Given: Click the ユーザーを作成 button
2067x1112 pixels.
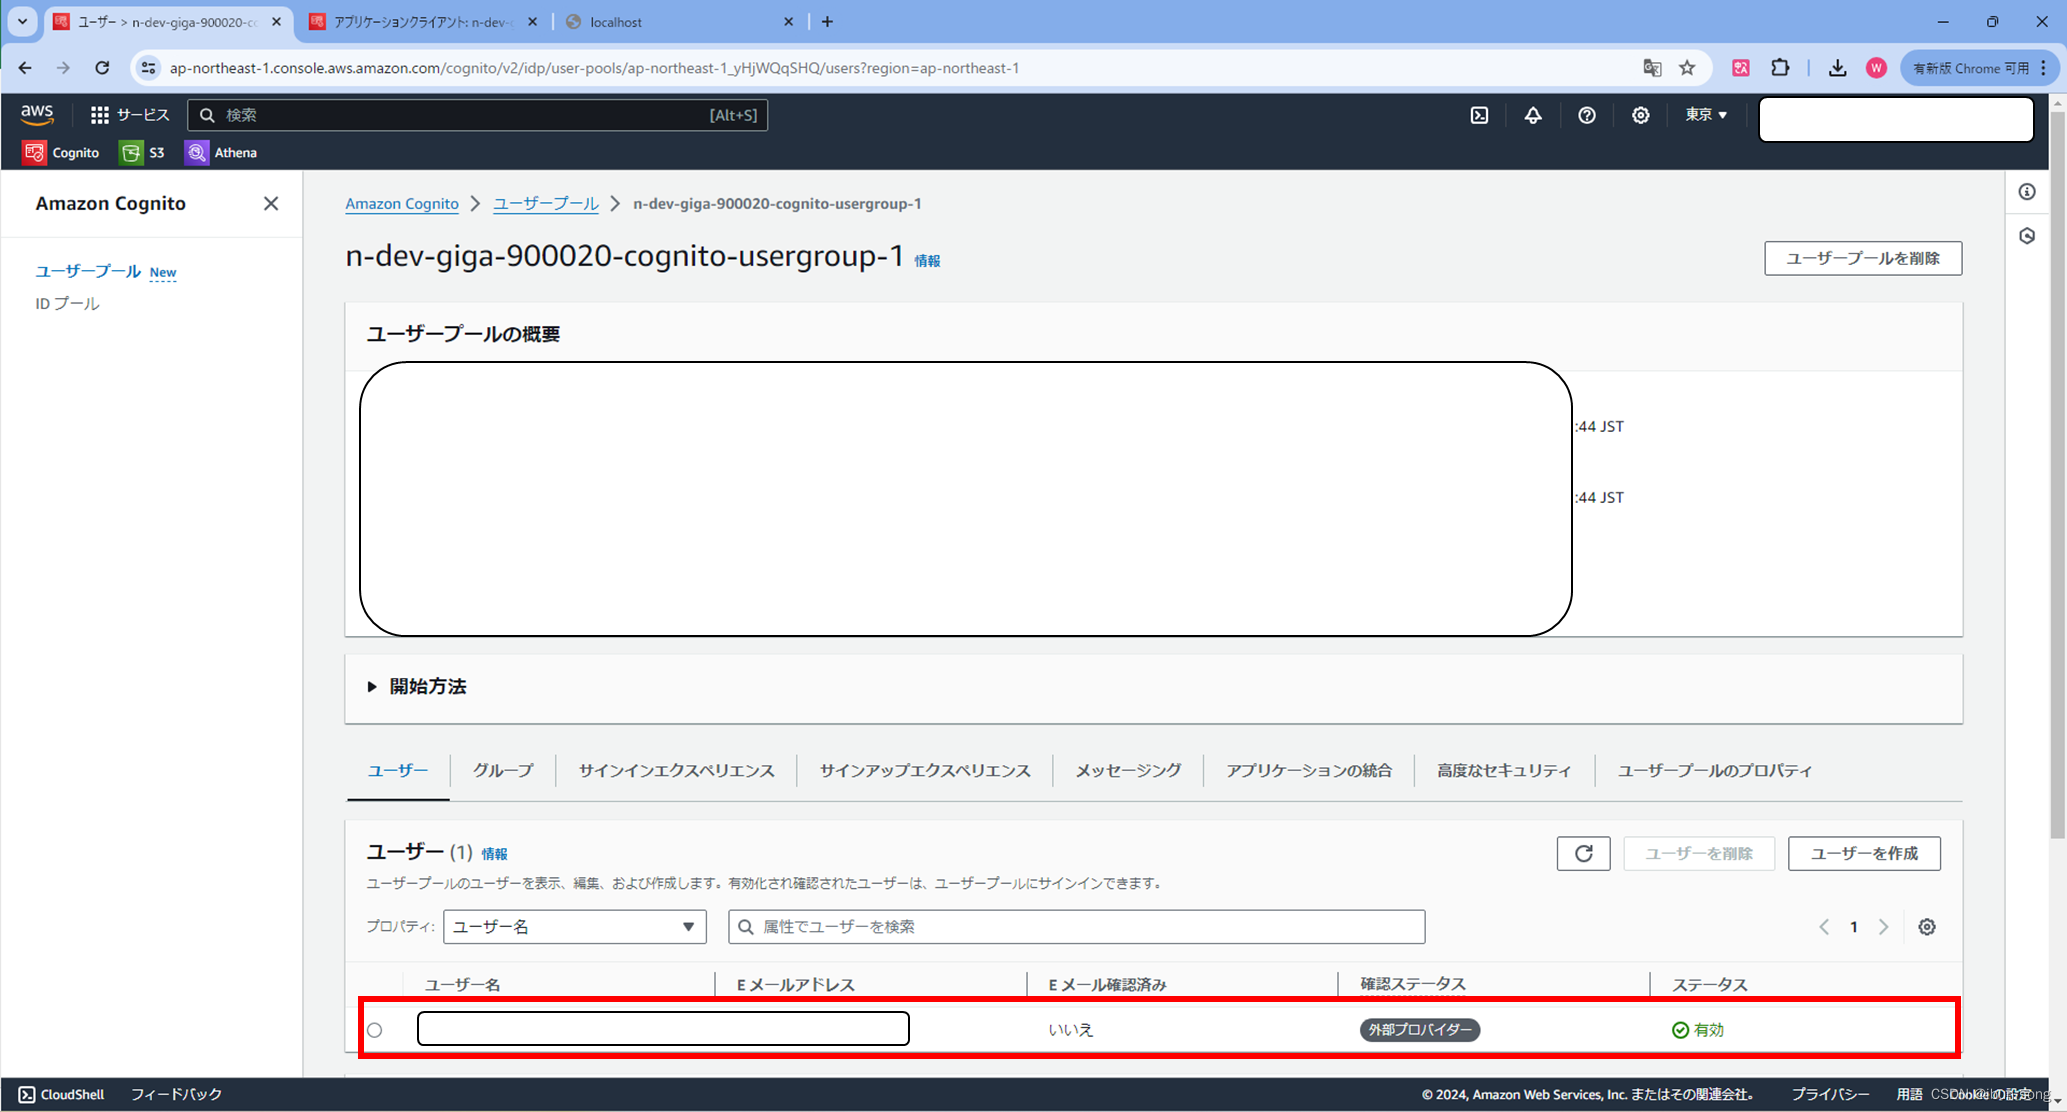Looking at the screenshot, I should point(1864,853).
